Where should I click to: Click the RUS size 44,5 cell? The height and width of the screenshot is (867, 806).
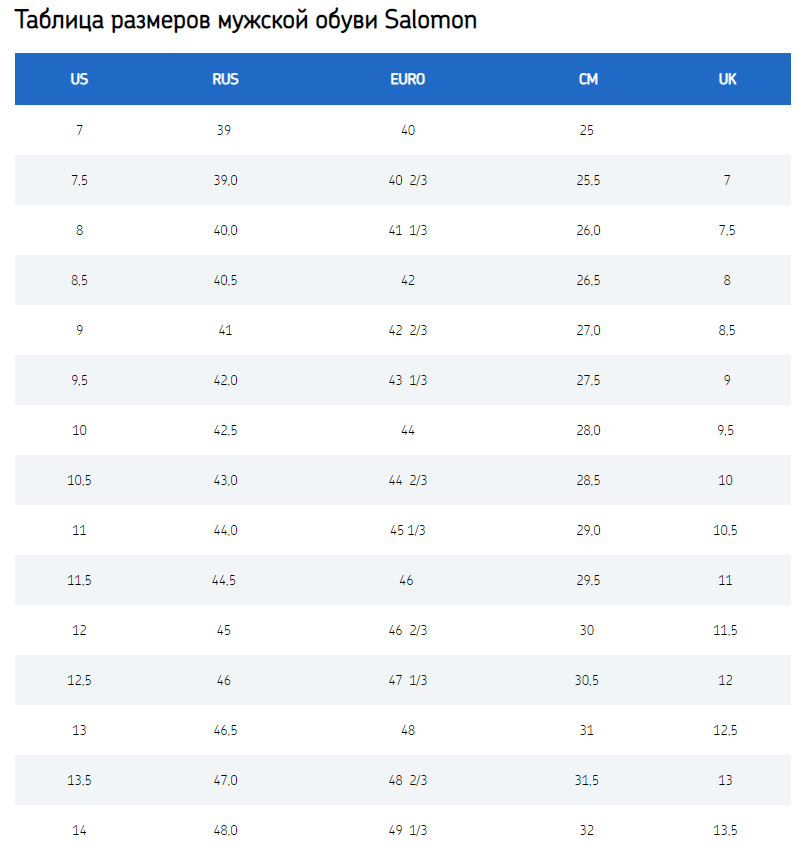tap(225, 581)
